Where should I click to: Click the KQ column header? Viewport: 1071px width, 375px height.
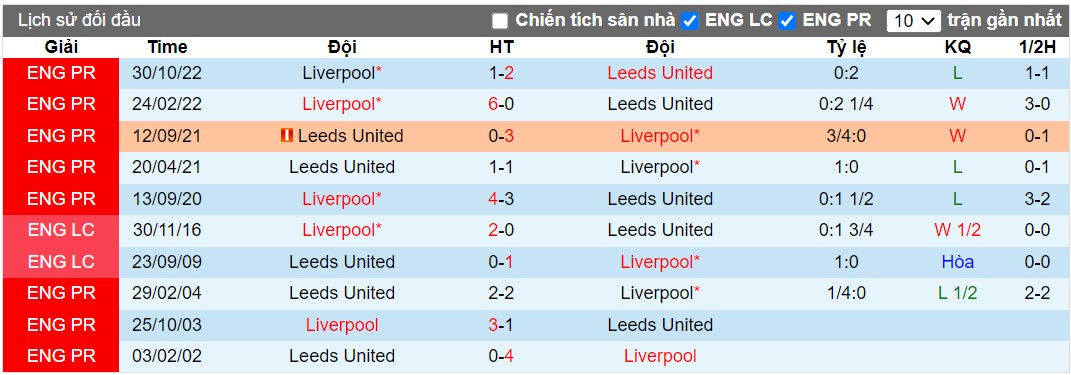958,47
